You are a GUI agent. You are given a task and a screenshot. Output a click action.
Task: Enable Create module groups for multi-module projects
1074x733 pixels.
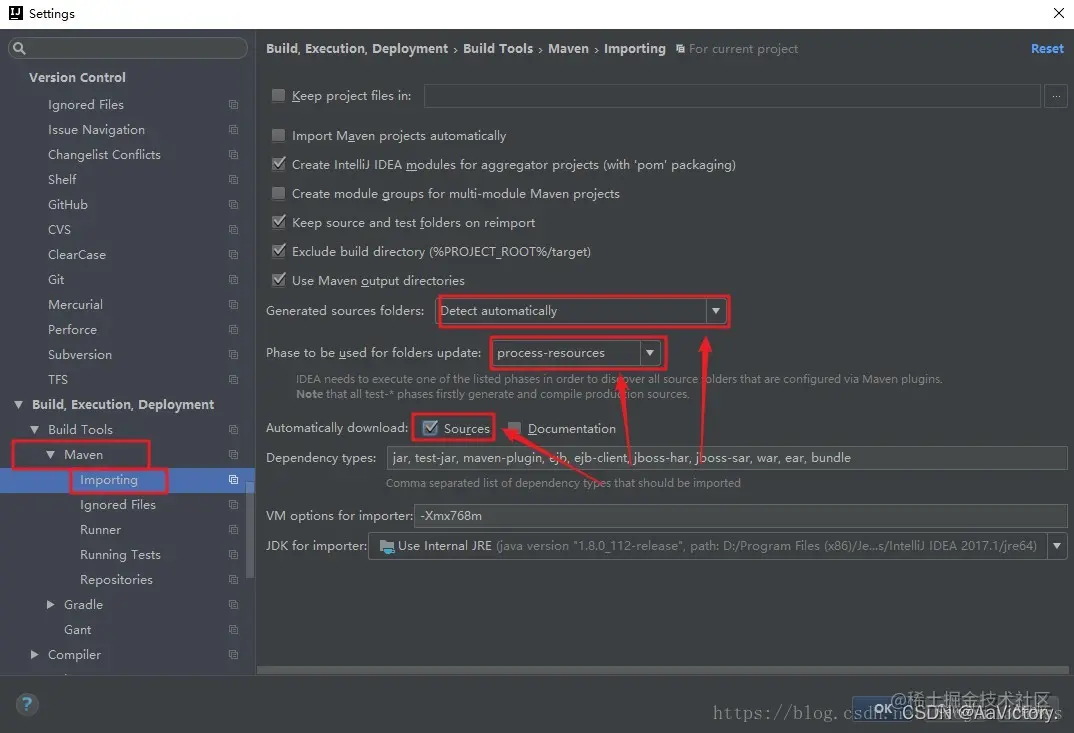point(278,193)
